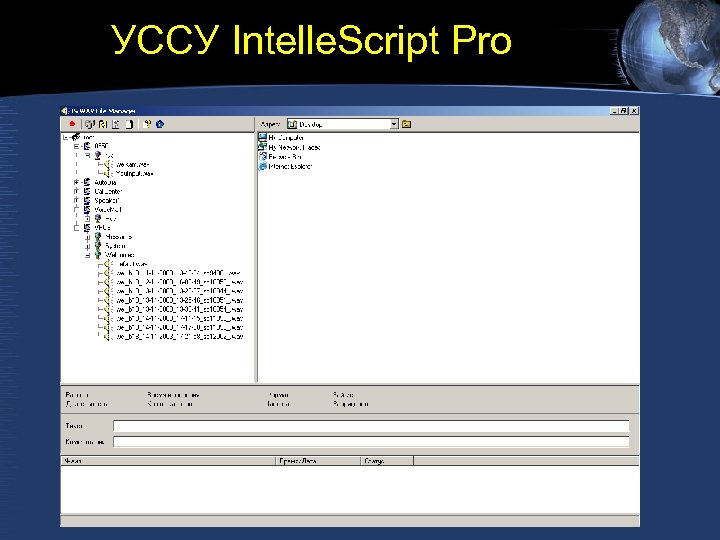Viewport: 720px width, 540px height.
Task: Collapse the root tree node
Action: 65,137
